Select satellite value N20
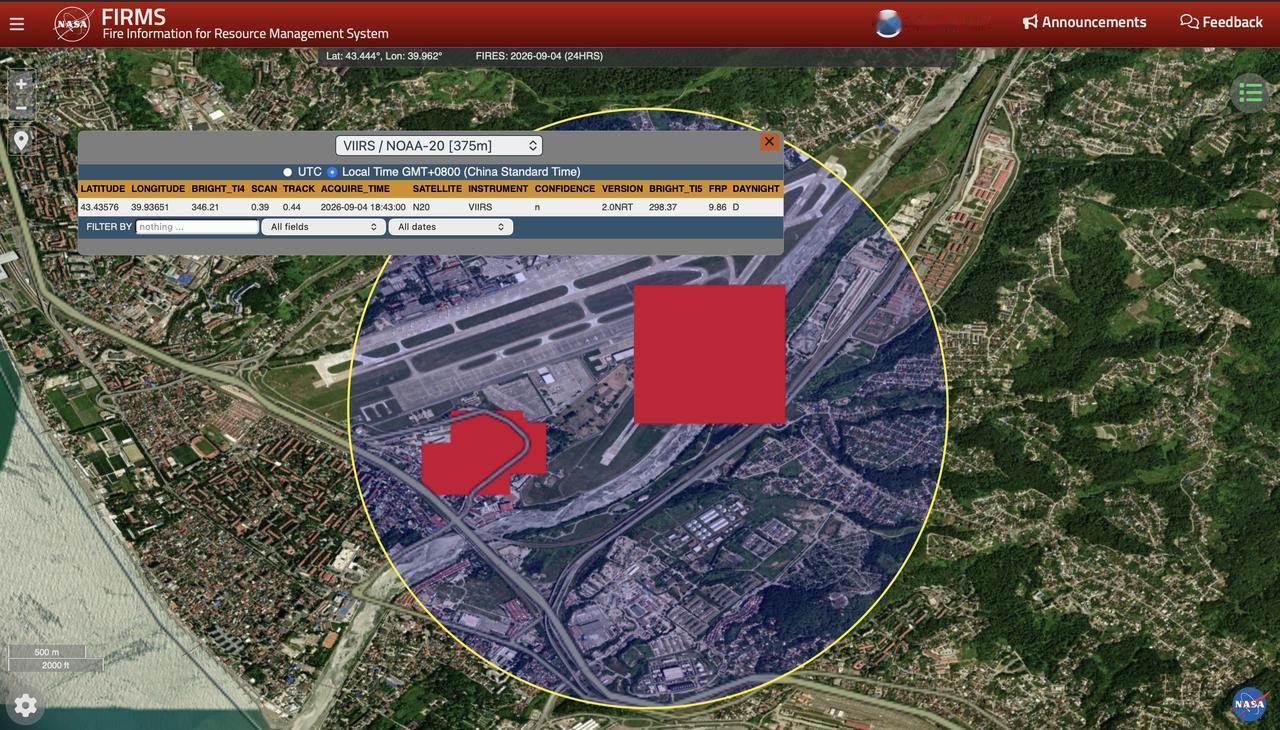Screen dimensions: 1280x730 click(x=421, y=208)
